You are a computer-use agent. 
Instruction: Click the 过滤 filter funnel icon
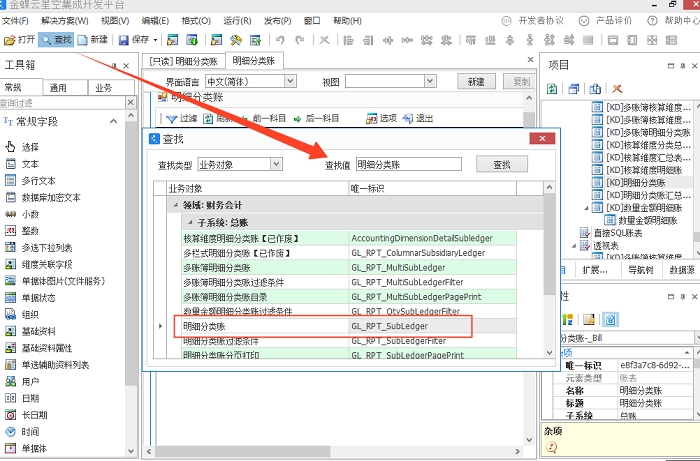point(170,118)
